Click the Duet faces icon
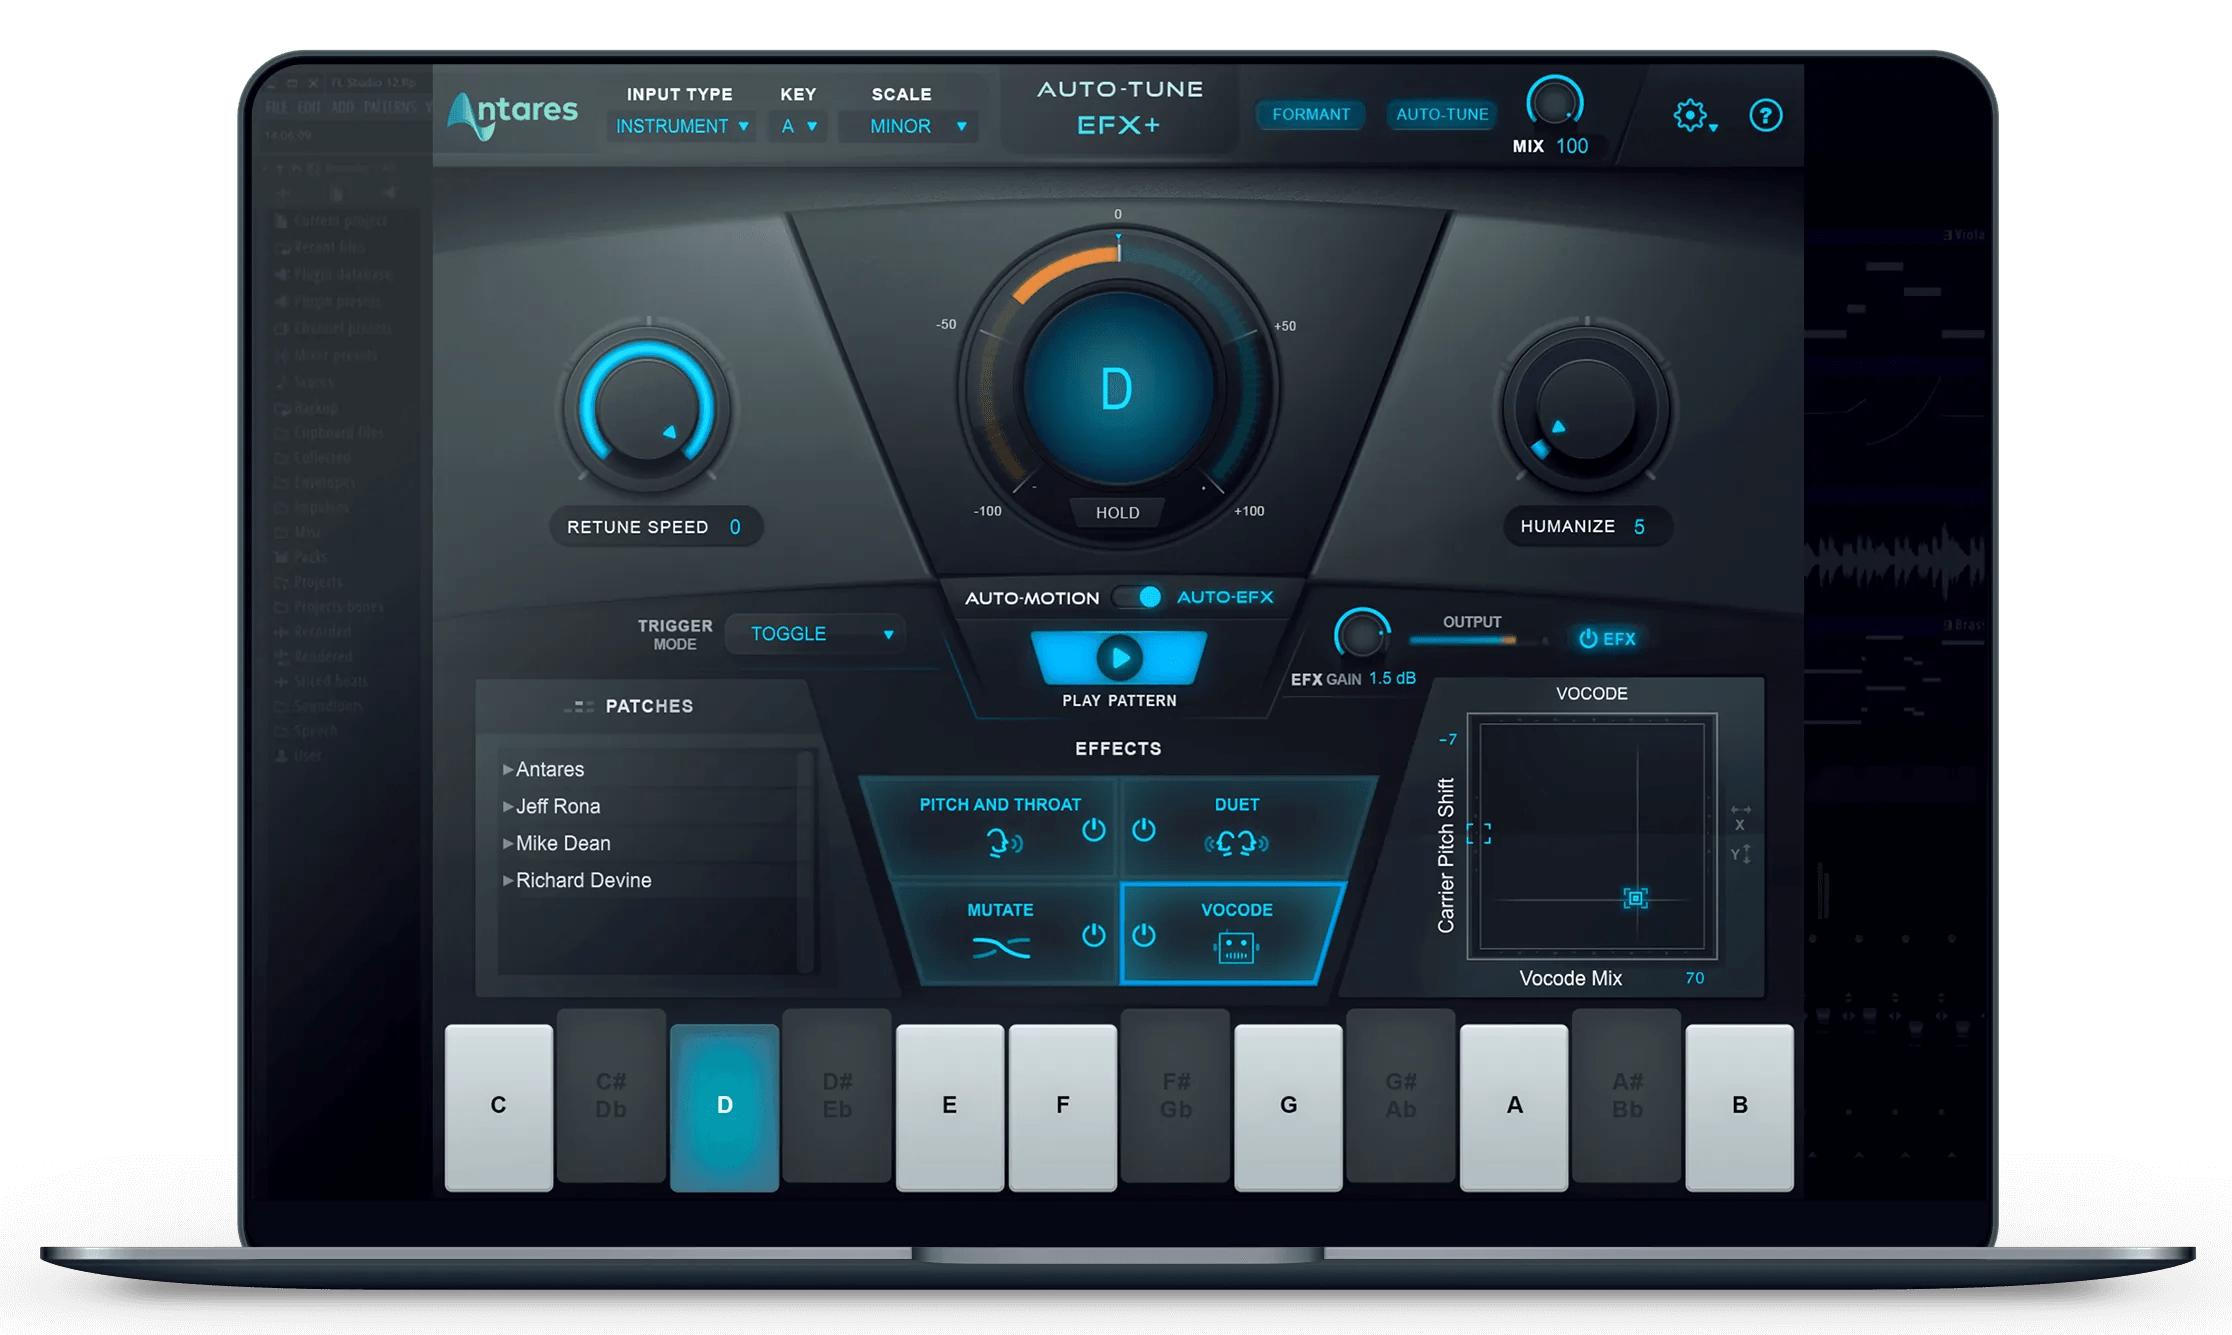2232x1335 pixels. point(1236,843)
